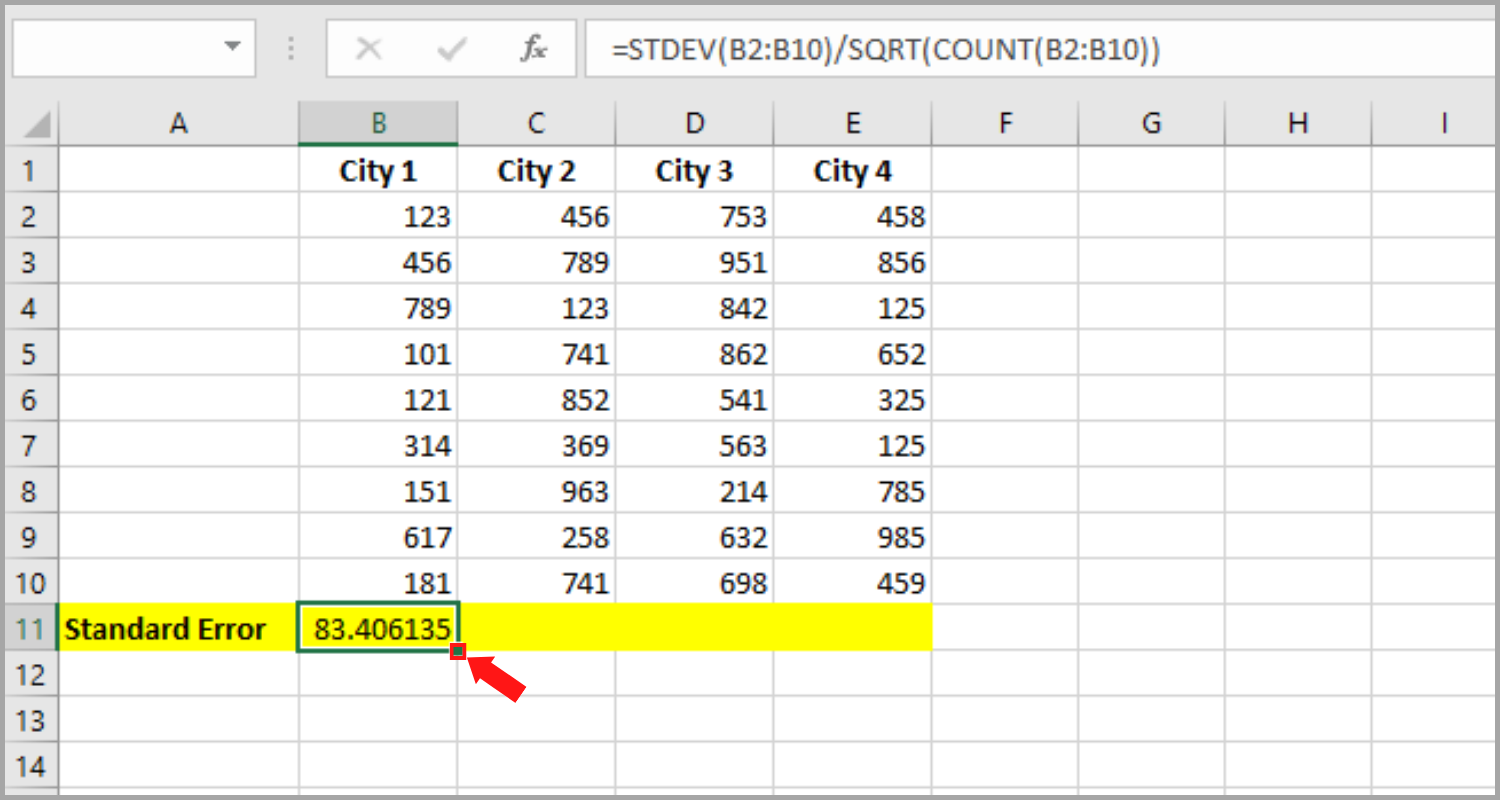Click the Insert Function (fx) icon

click(x=533, y=48)
